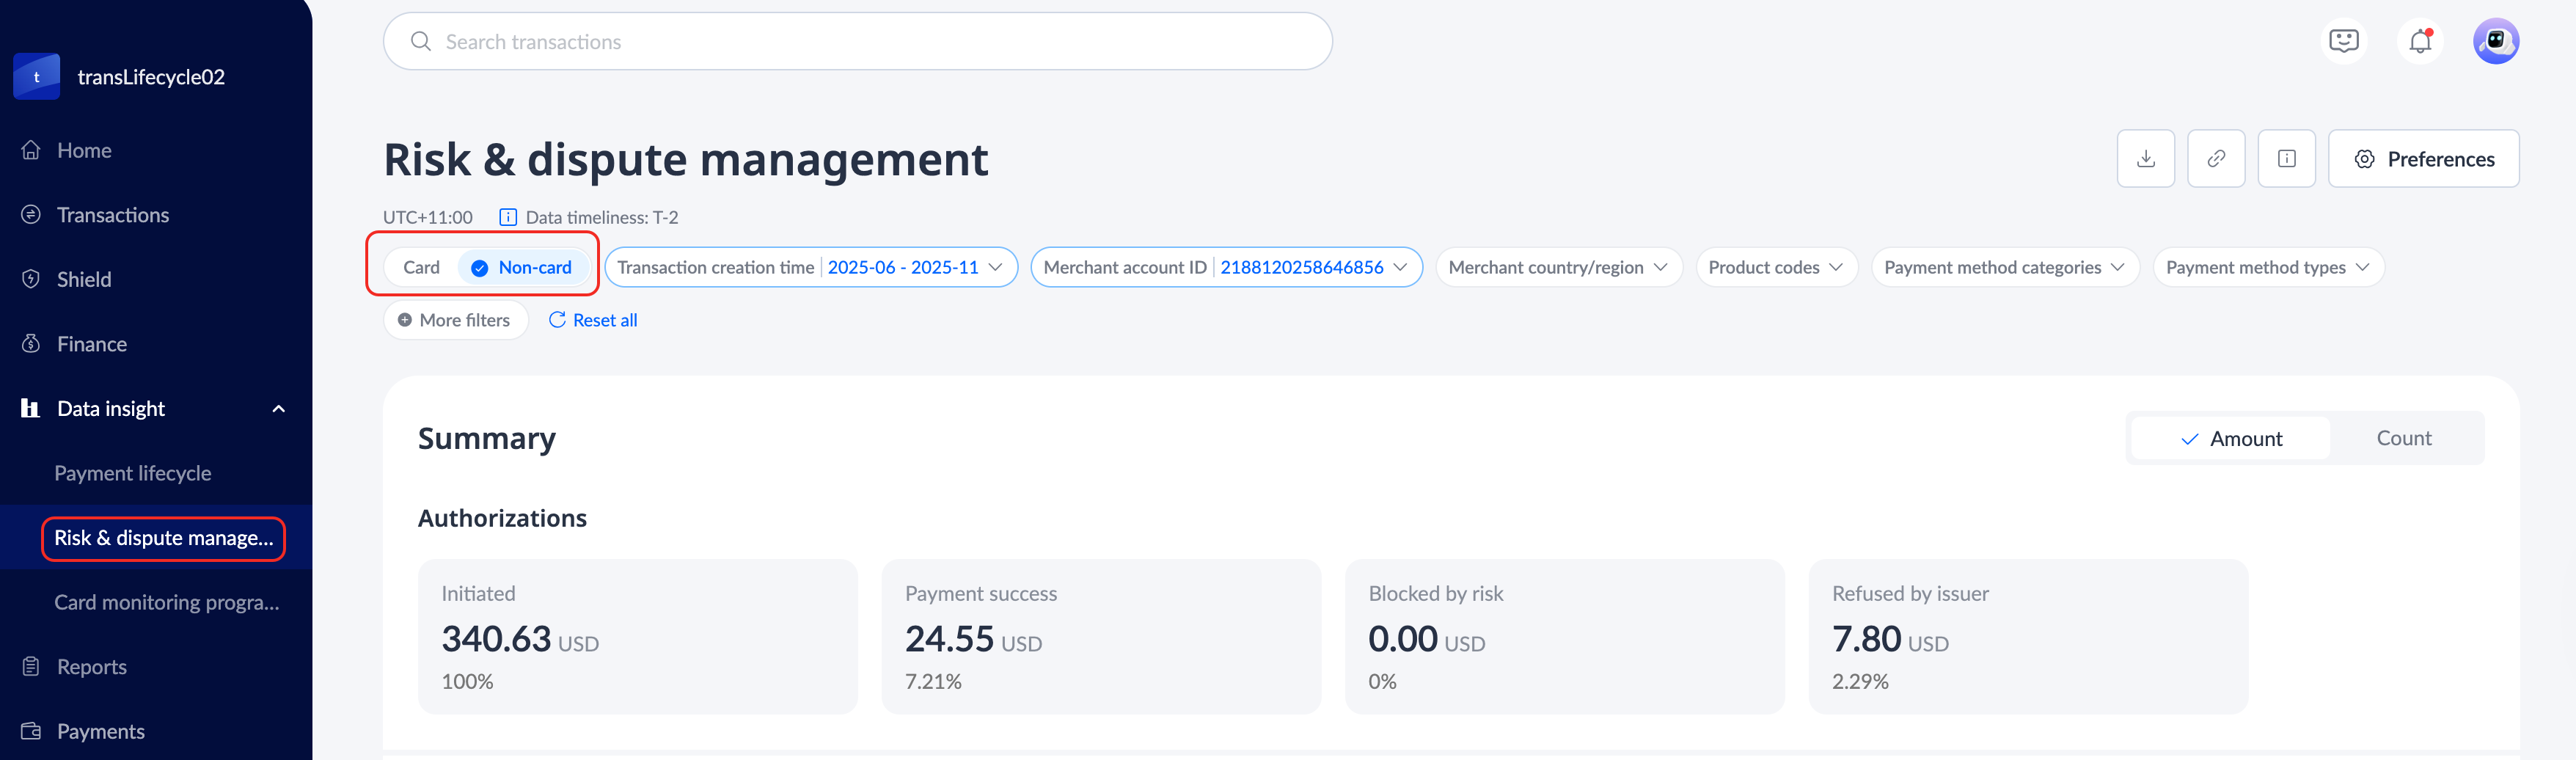The width and height of the screenshot is (2576, 760).
Task: Click the transLifecycle02 account logo
Action: click(37, 77)
